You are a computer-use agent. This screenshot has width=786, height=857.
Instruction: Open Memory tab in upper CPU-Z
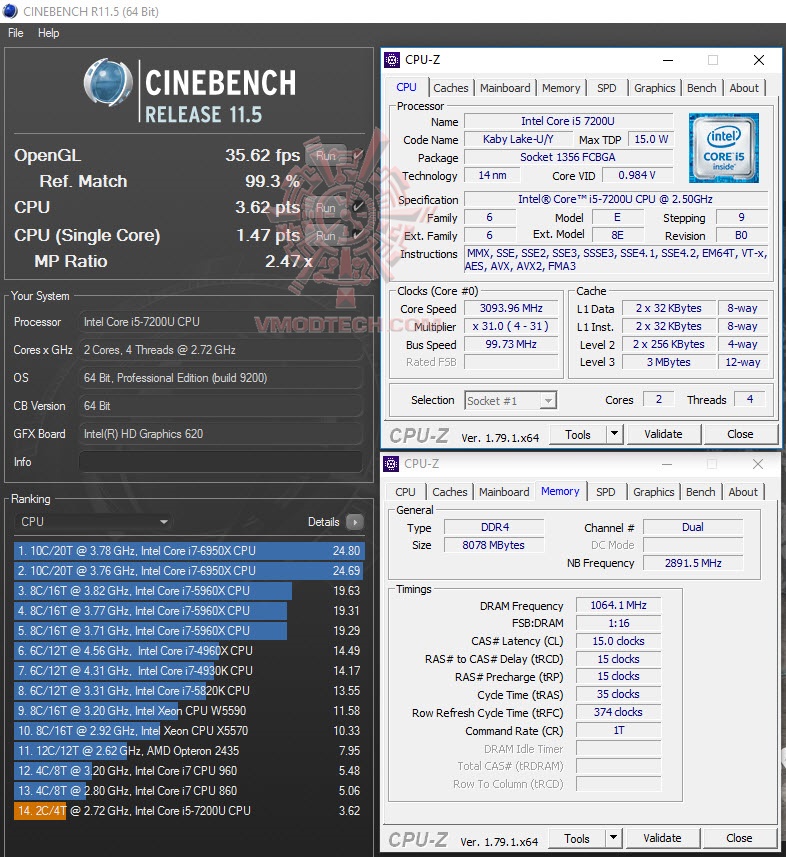pyautogui.click(x=561, y=88)
